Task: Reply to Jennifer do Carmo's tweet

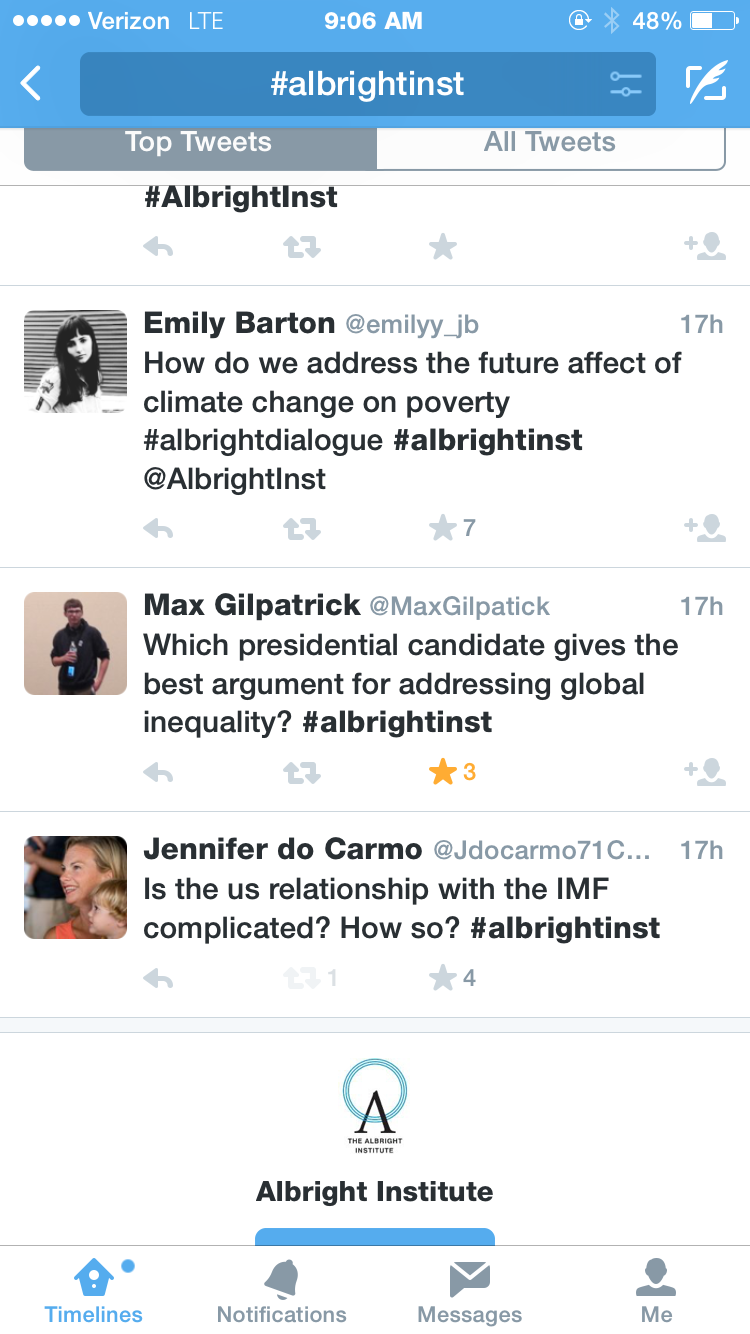Action: (x=158, y=978)
